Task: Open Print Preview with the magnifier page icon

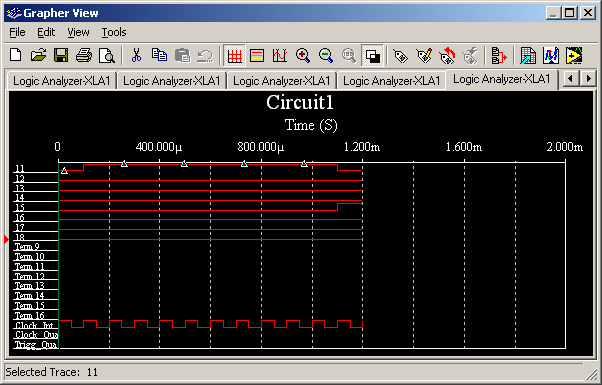Action: [x=106, y=55]
